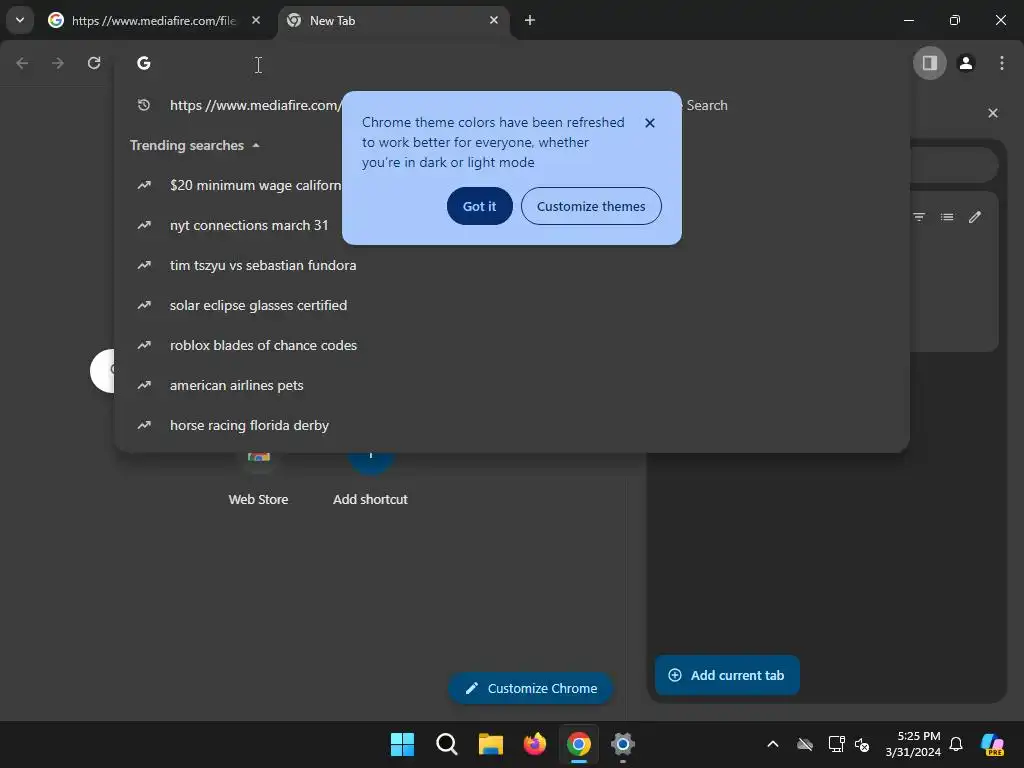Click trending arrow icon beside horse racing
This screenshot has width=1024, height=768.
[x=144, y=425]
